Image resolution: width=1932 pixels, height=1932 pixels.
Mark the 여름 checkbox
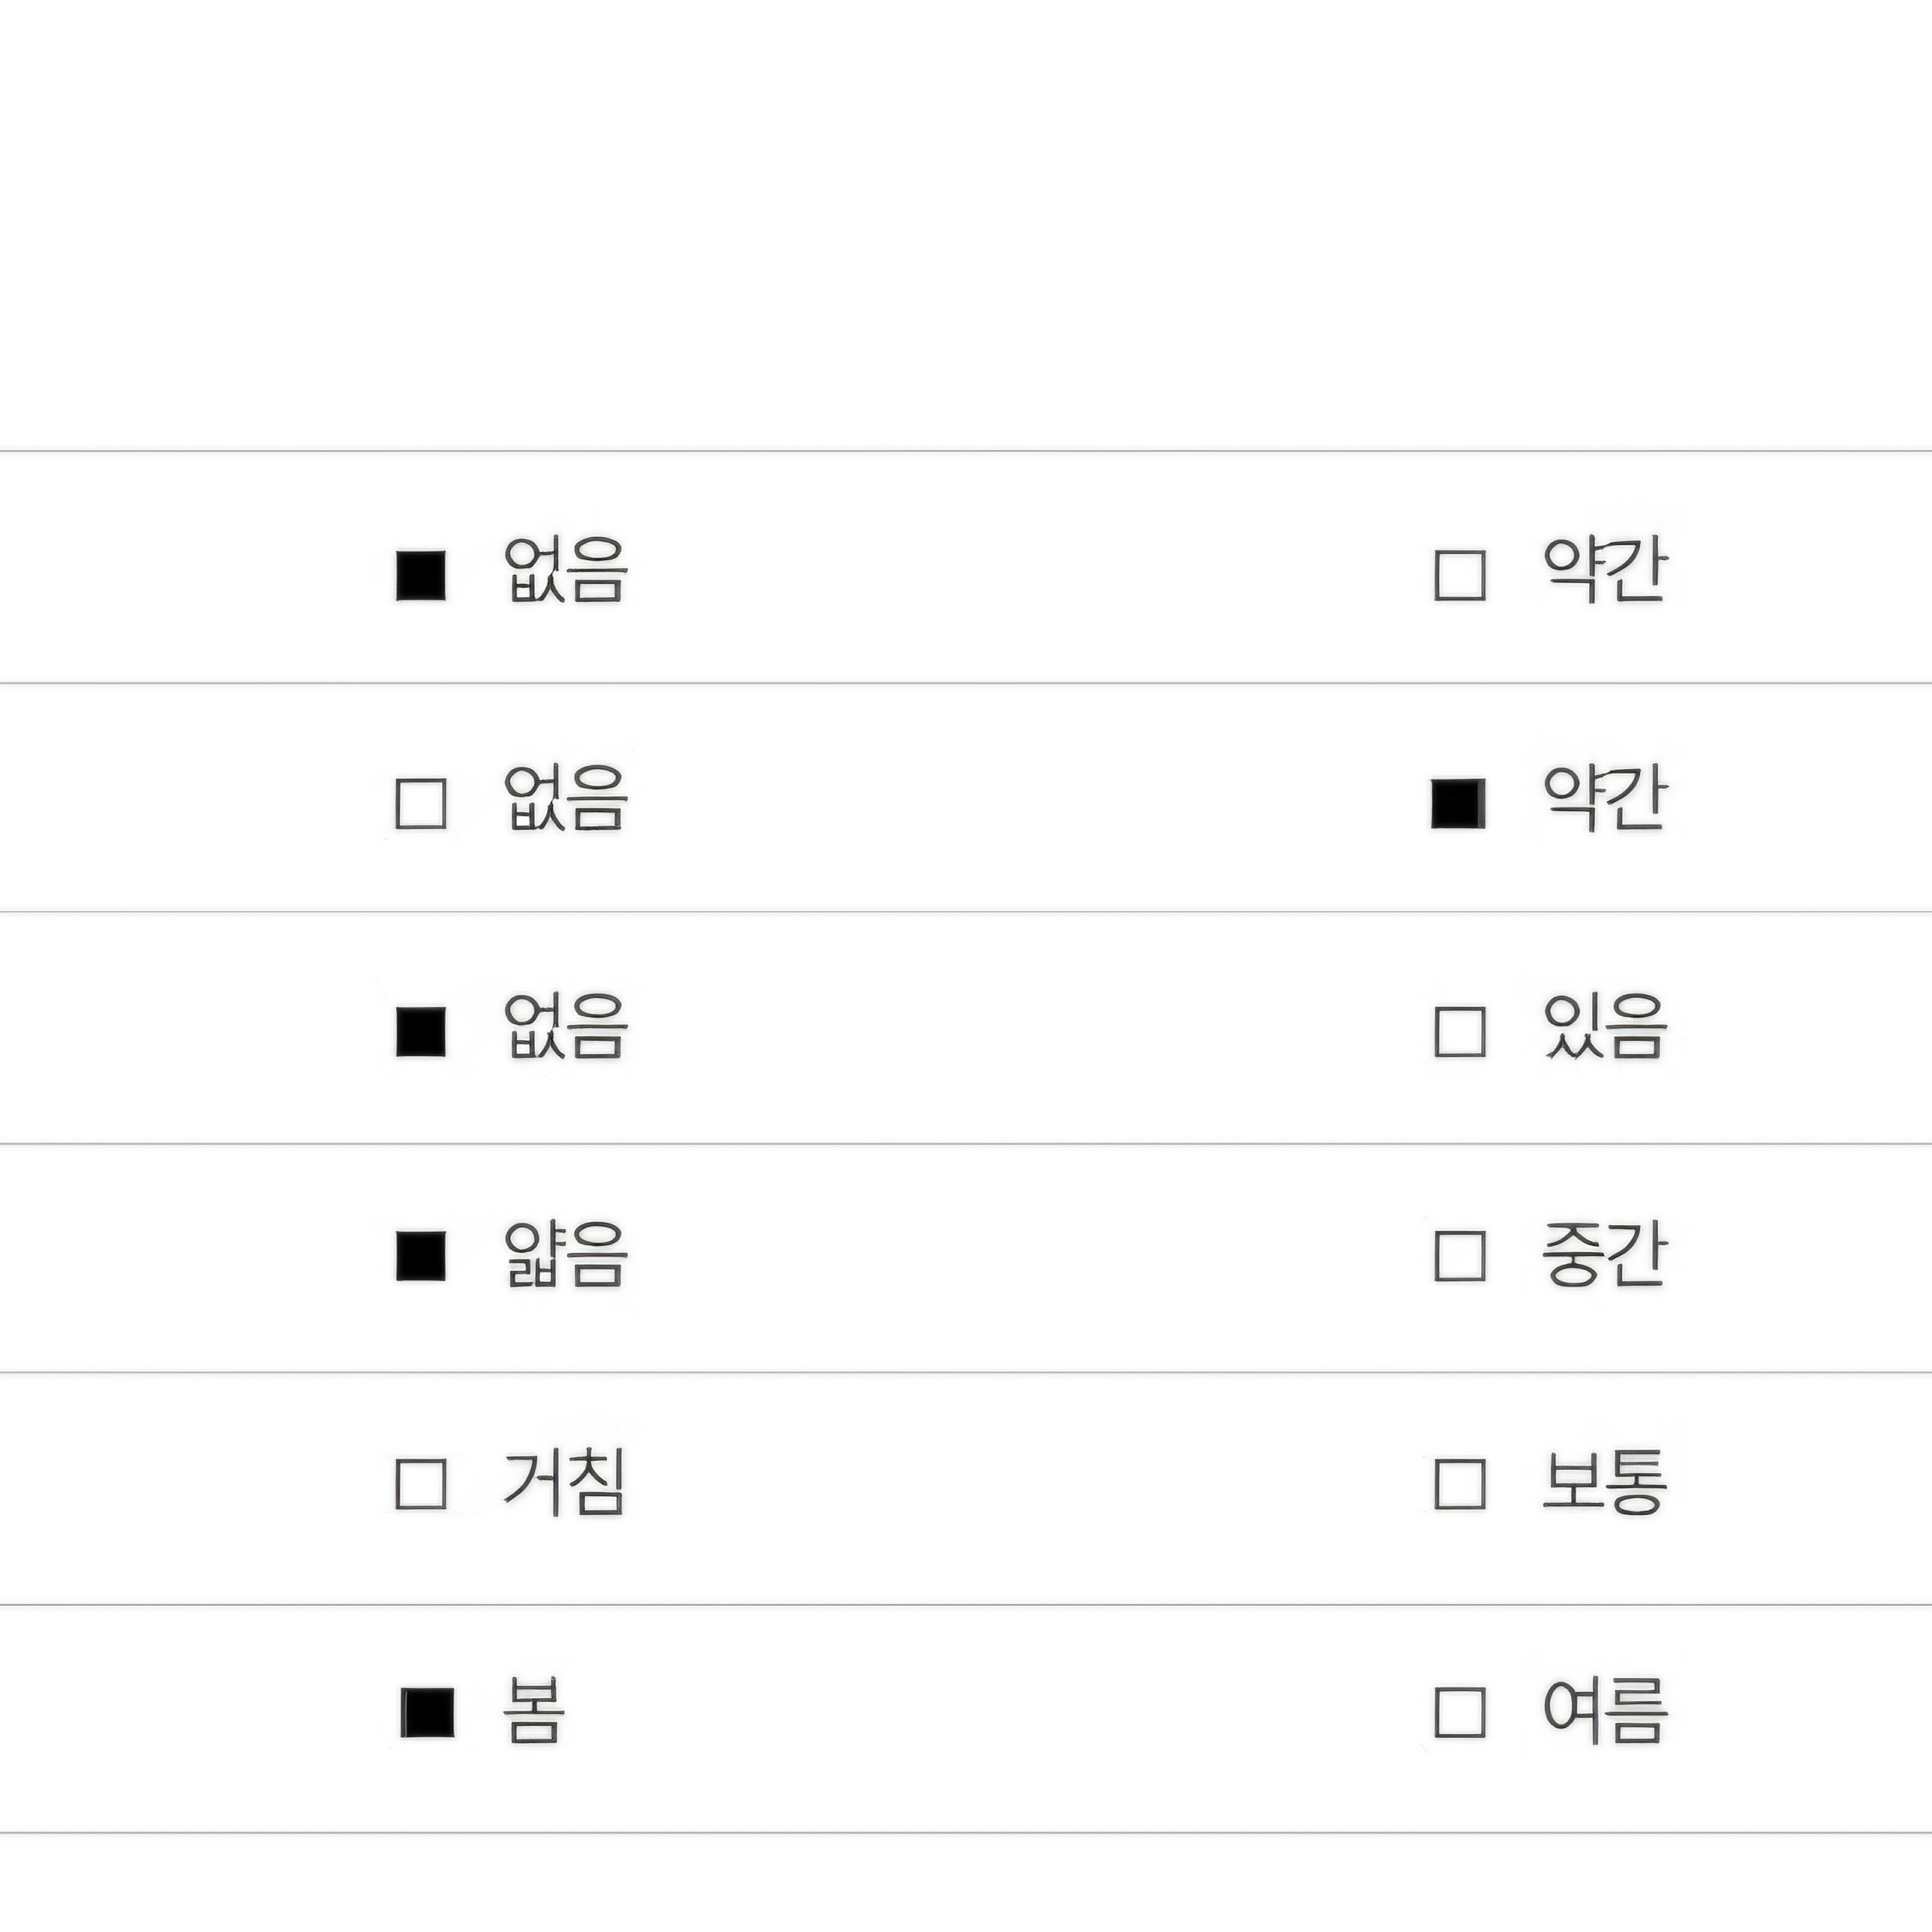[1460, 1712]
